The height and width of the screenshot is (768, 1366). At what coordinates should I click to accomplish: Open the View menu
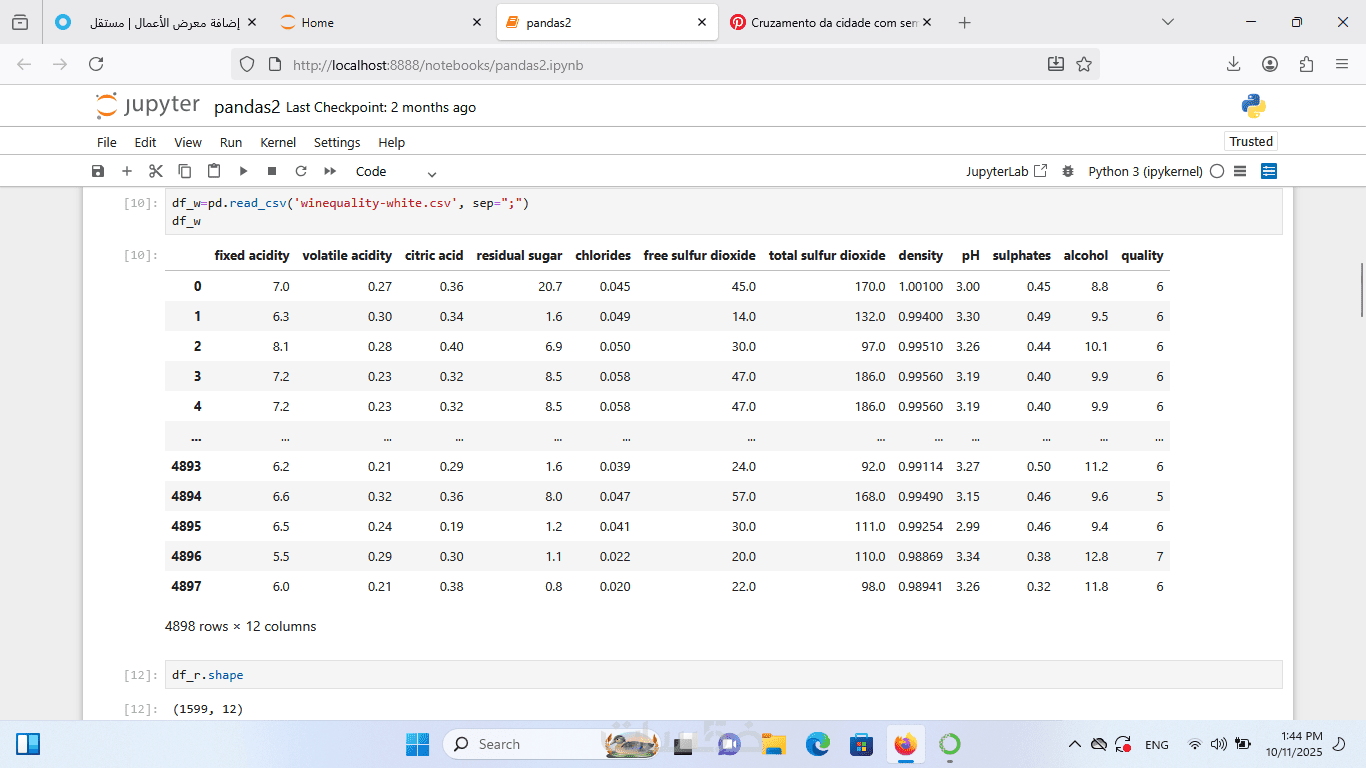tap(188, 142)
